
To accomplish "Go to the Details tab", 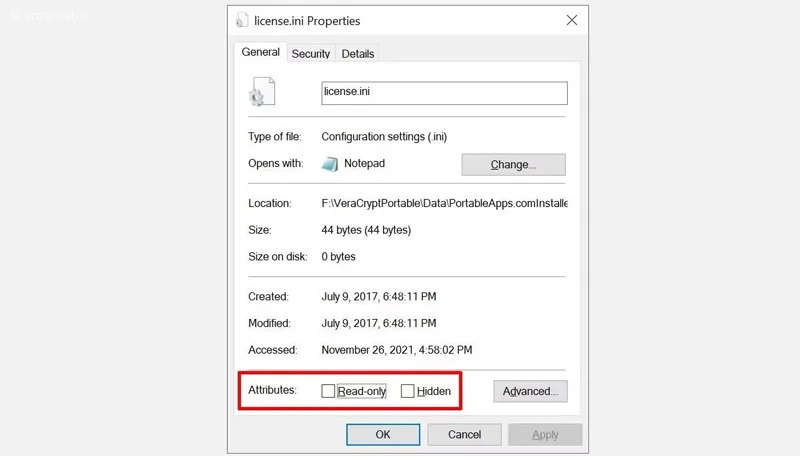I will pyautogui.click(x=357, y=54).
